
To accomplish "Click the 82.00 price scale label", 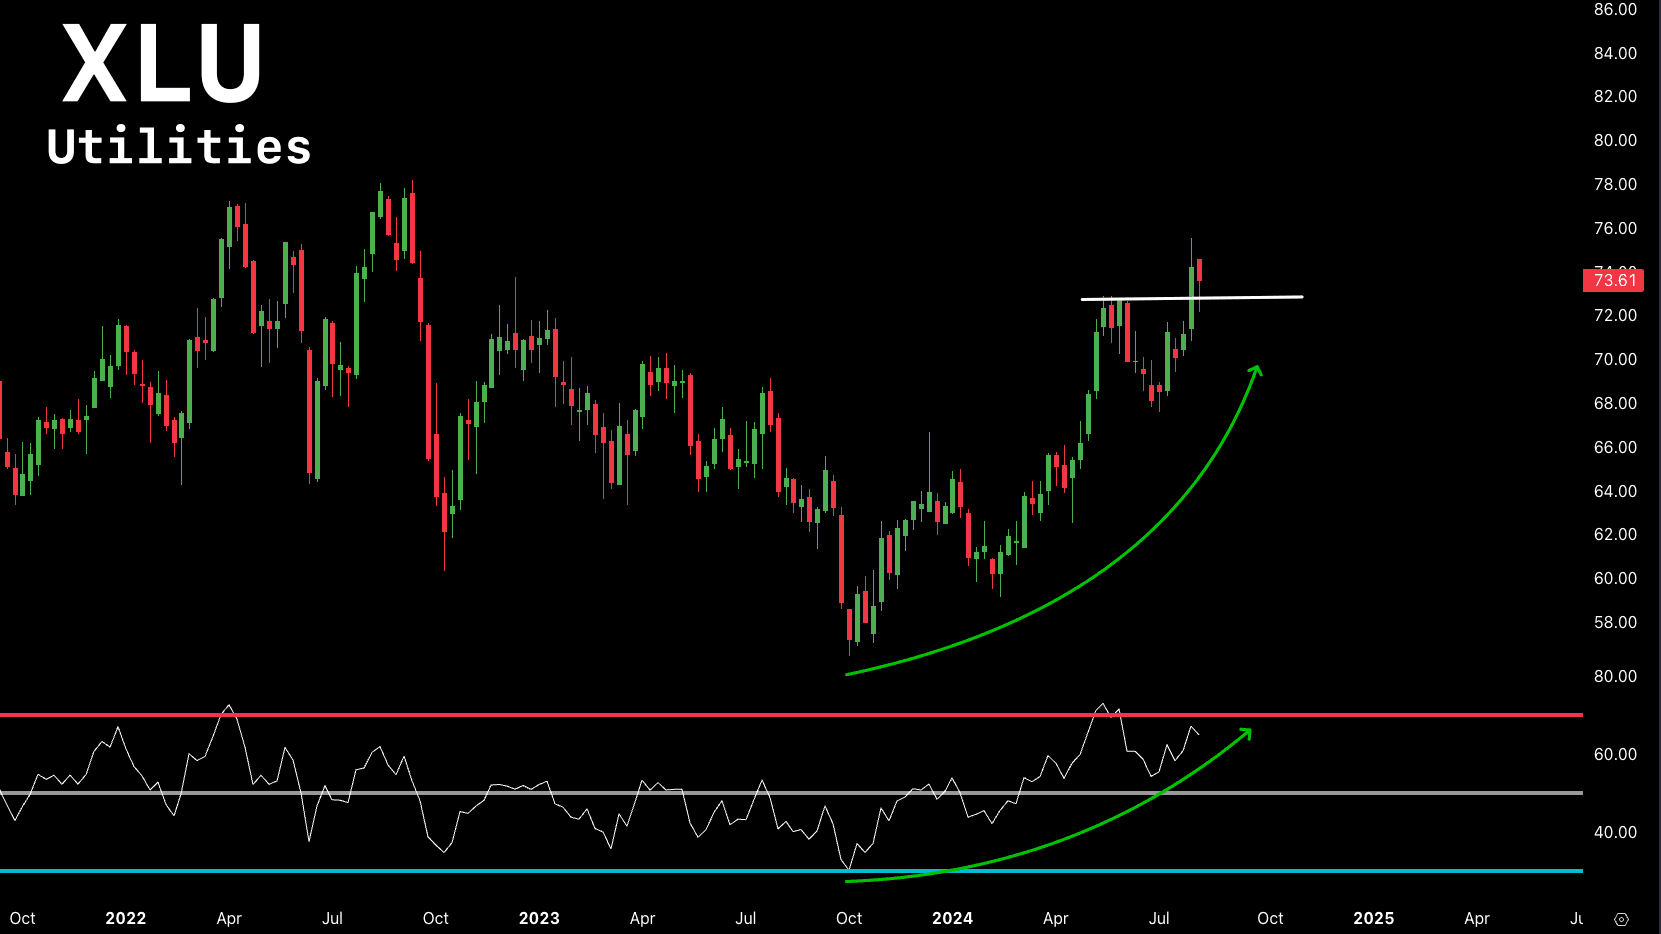I will (x=1615, y=97).
